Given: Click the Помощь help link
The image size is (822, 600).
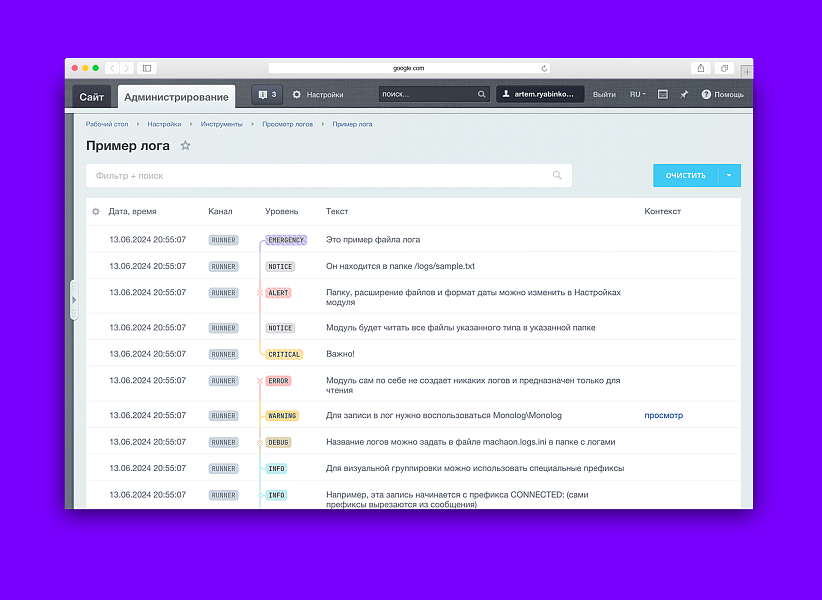Looking at the screenshot, I should 729,95.
